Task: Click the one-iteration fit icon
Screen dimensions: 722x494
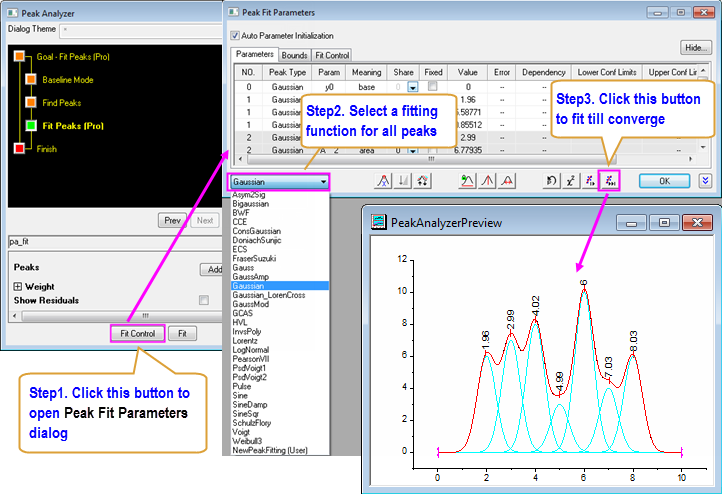Action: (590, 181)
